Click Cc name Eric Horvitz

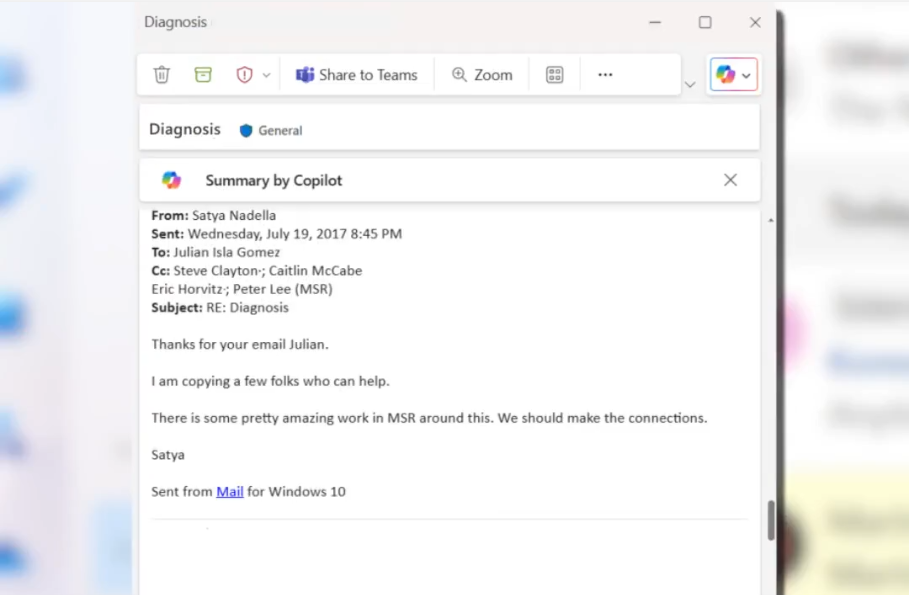tap(187, 289)
